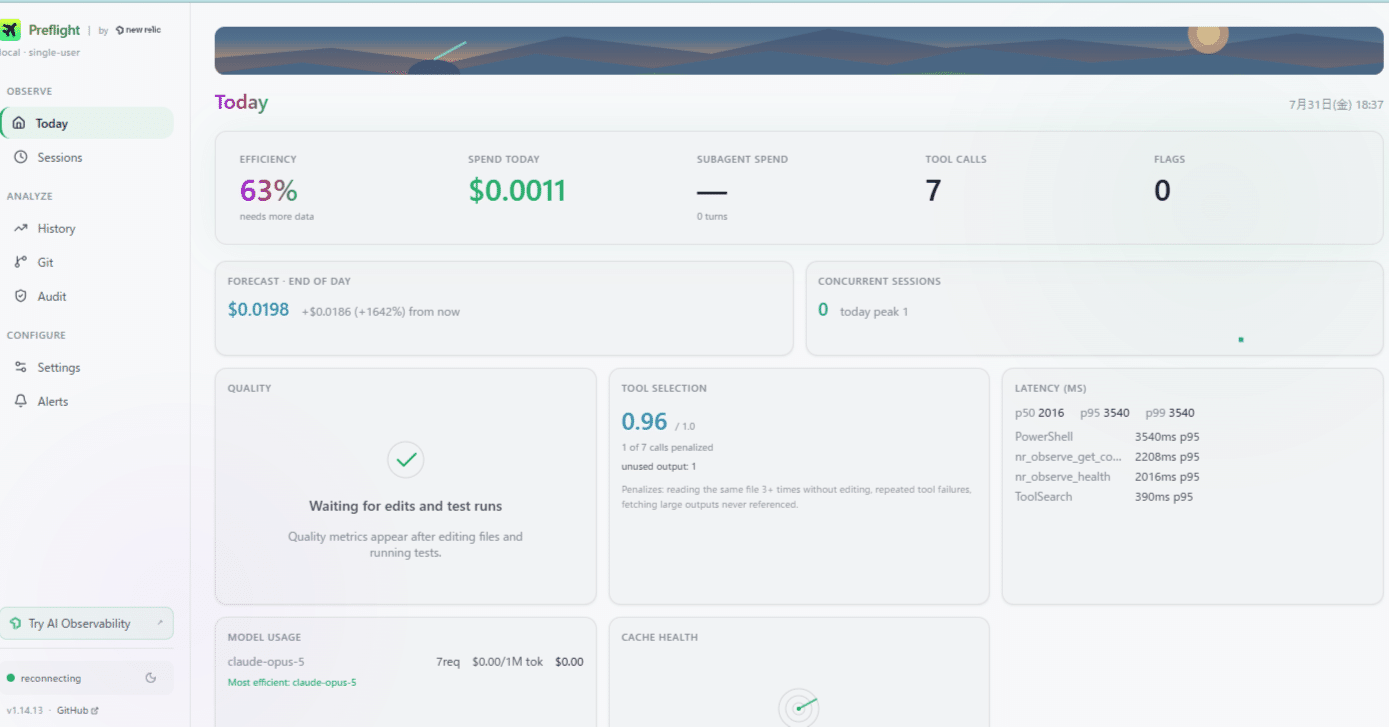
Task: Click the p95 3540 latency value
Action: tap(1105, 412)
